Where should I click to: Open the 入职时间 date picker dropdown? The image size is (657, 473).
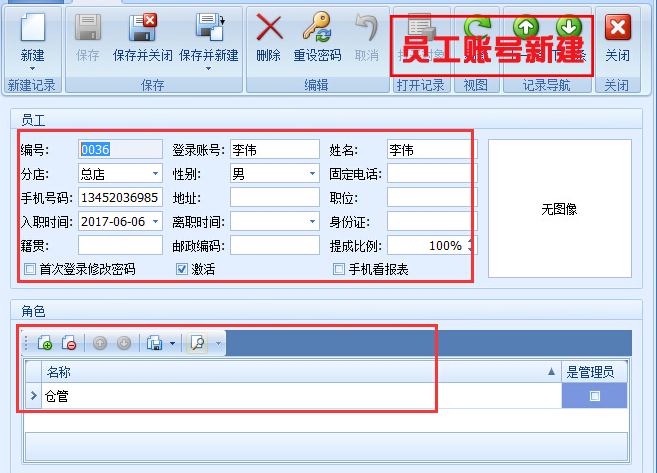[x=155, y=221]
